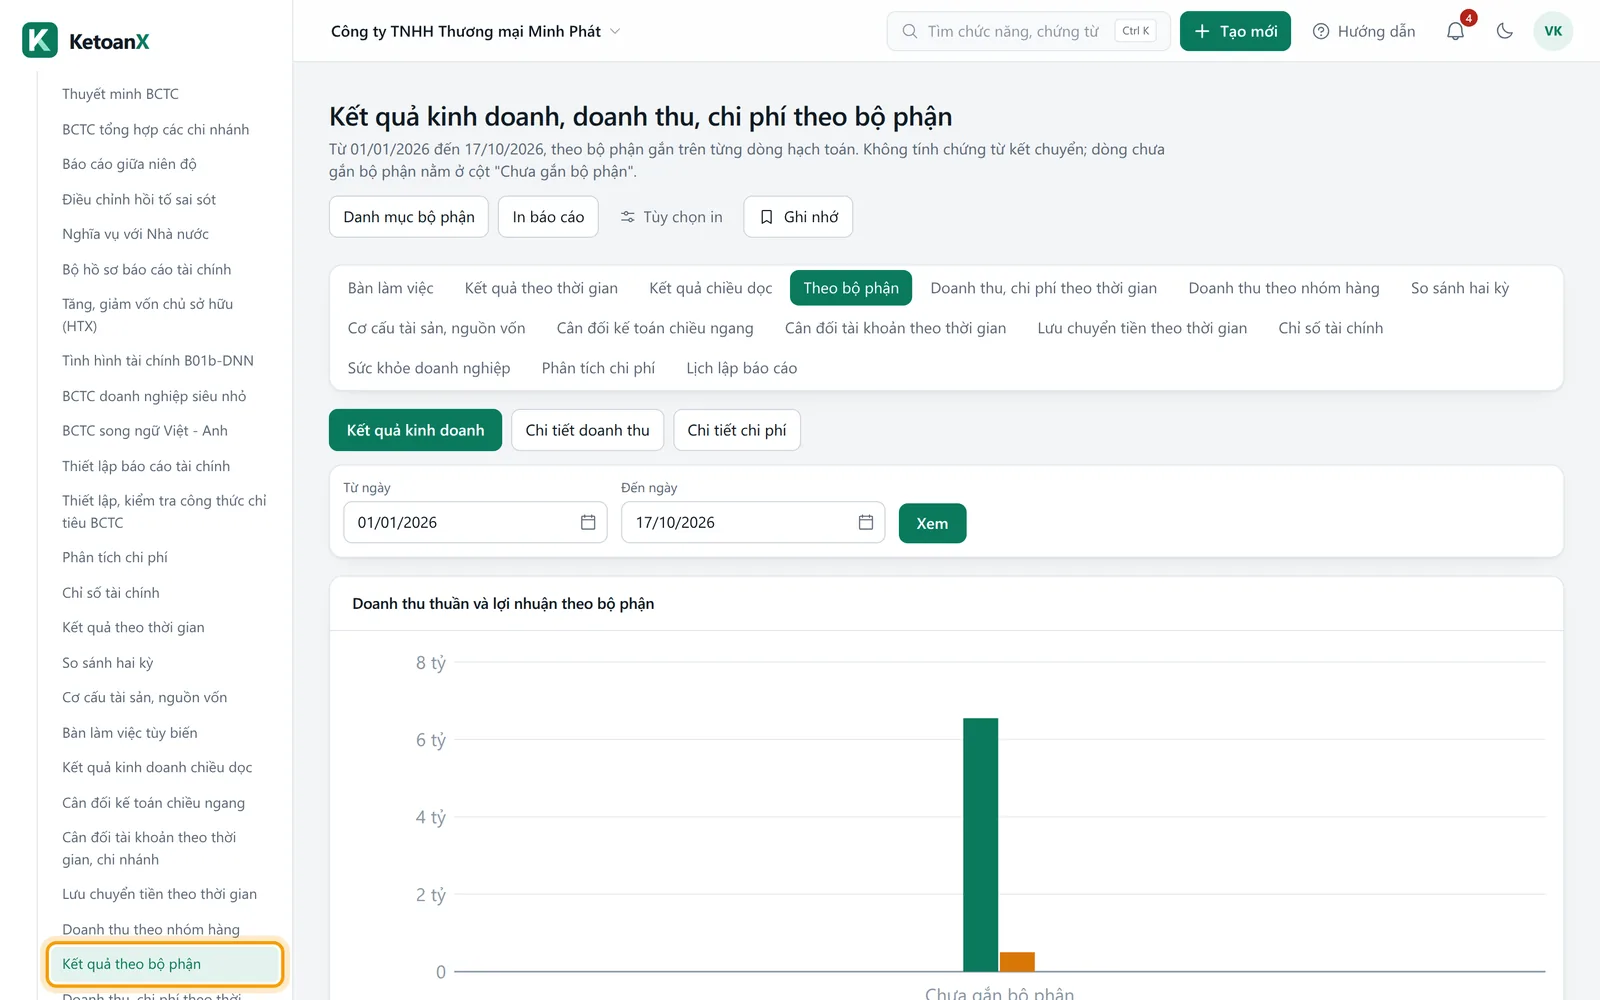
Task: Open Thuyết minh BCTC in sidebar
Action: 120,94
